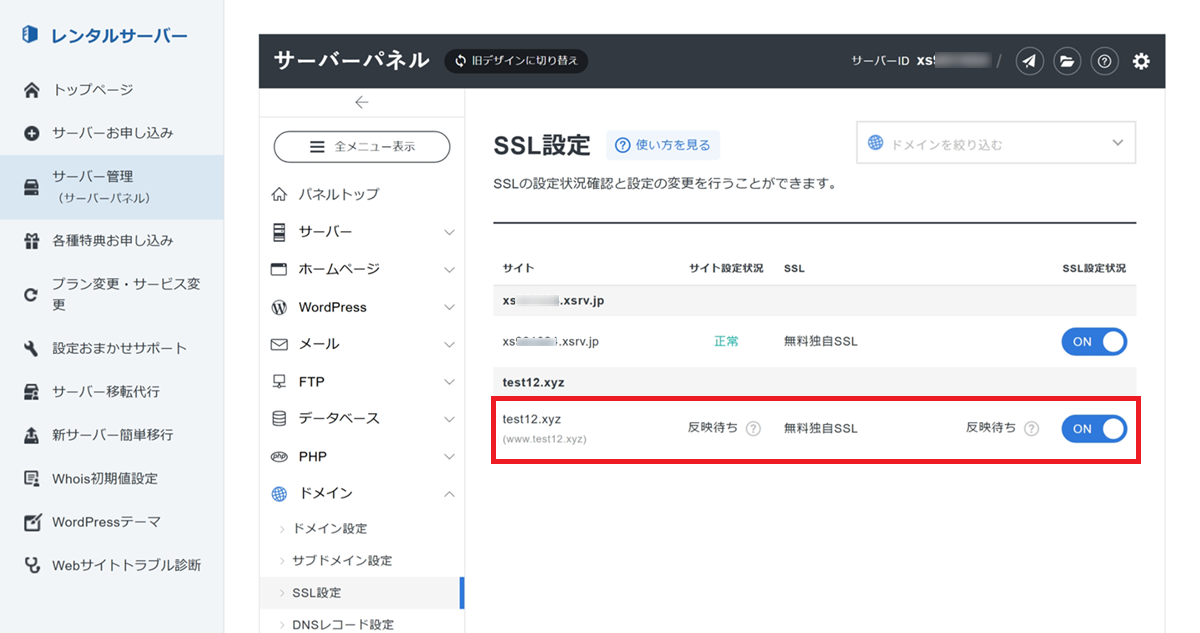This screenshot has width=1200, height=633.
Task: Select サブドメイン設定 submenu item
Action: [342, 560]
